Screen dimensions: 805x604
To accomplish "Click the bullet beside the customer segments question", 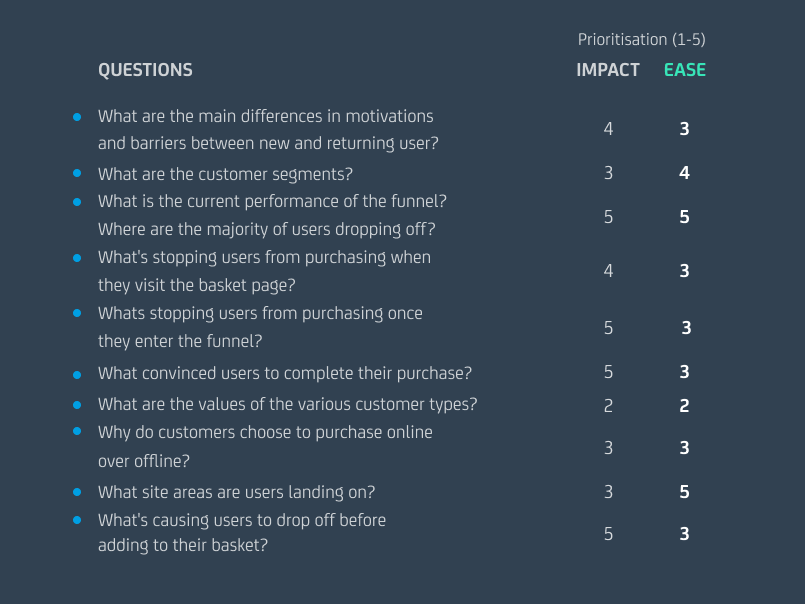I will click(x=77, y=173).
